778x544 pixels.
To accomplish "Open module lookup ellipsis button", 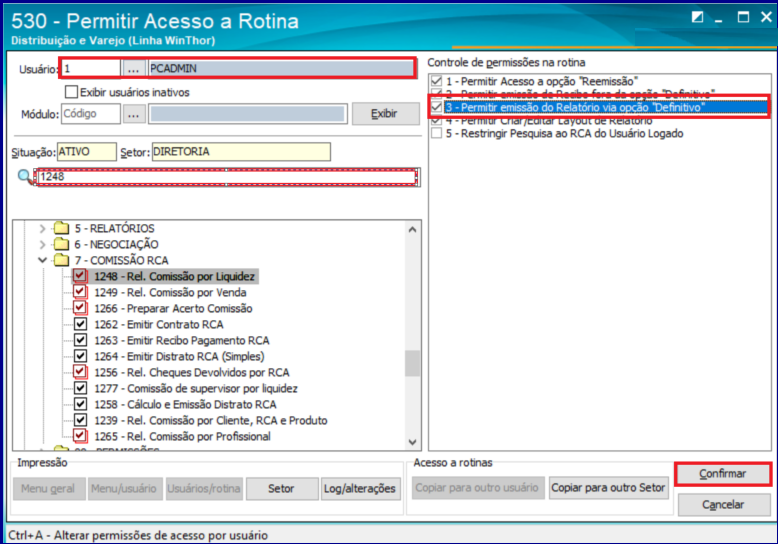I will (x=133, y=114).
